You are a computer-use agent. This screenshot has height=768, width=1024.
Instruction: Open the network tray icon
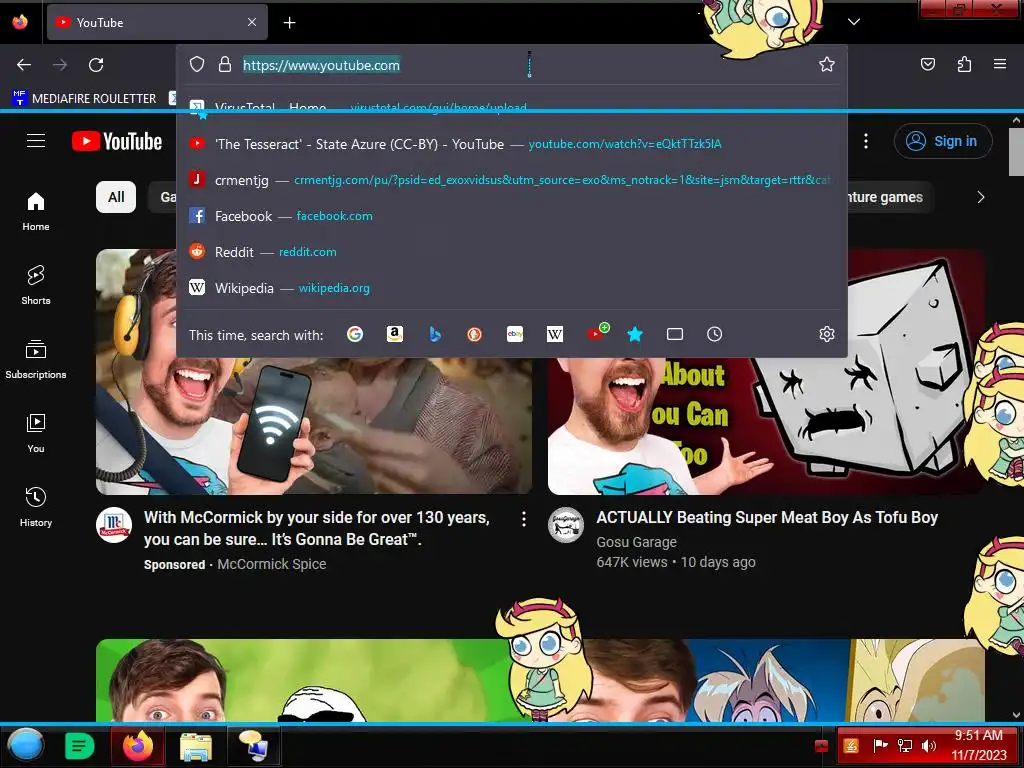(904, 746)
